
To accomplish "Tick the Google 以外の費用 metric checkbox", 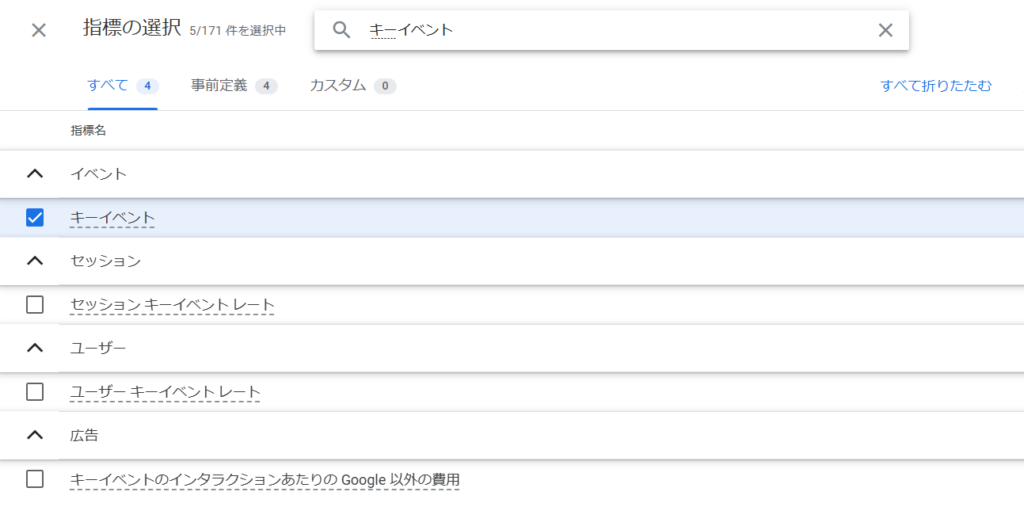I will [35, 479].
